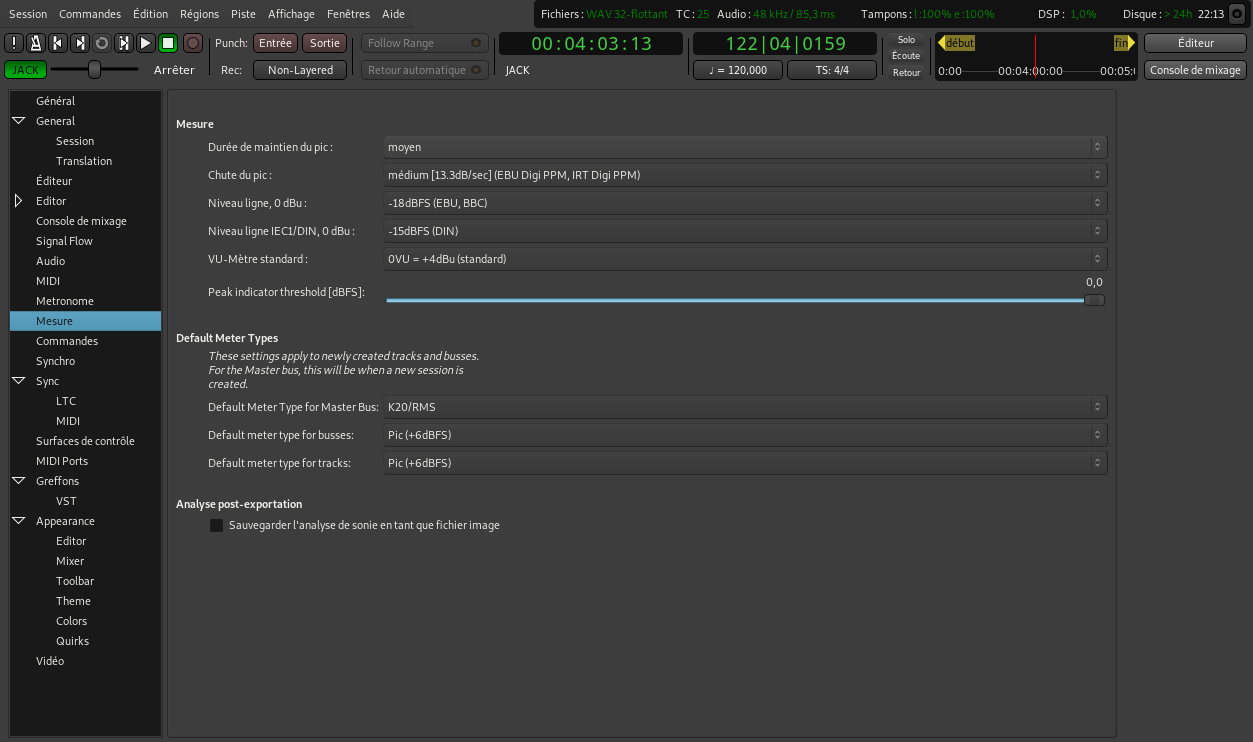The image size is (1253, 742).
Task: Toggle Punch Entrée button
Action: pos(276,43)
